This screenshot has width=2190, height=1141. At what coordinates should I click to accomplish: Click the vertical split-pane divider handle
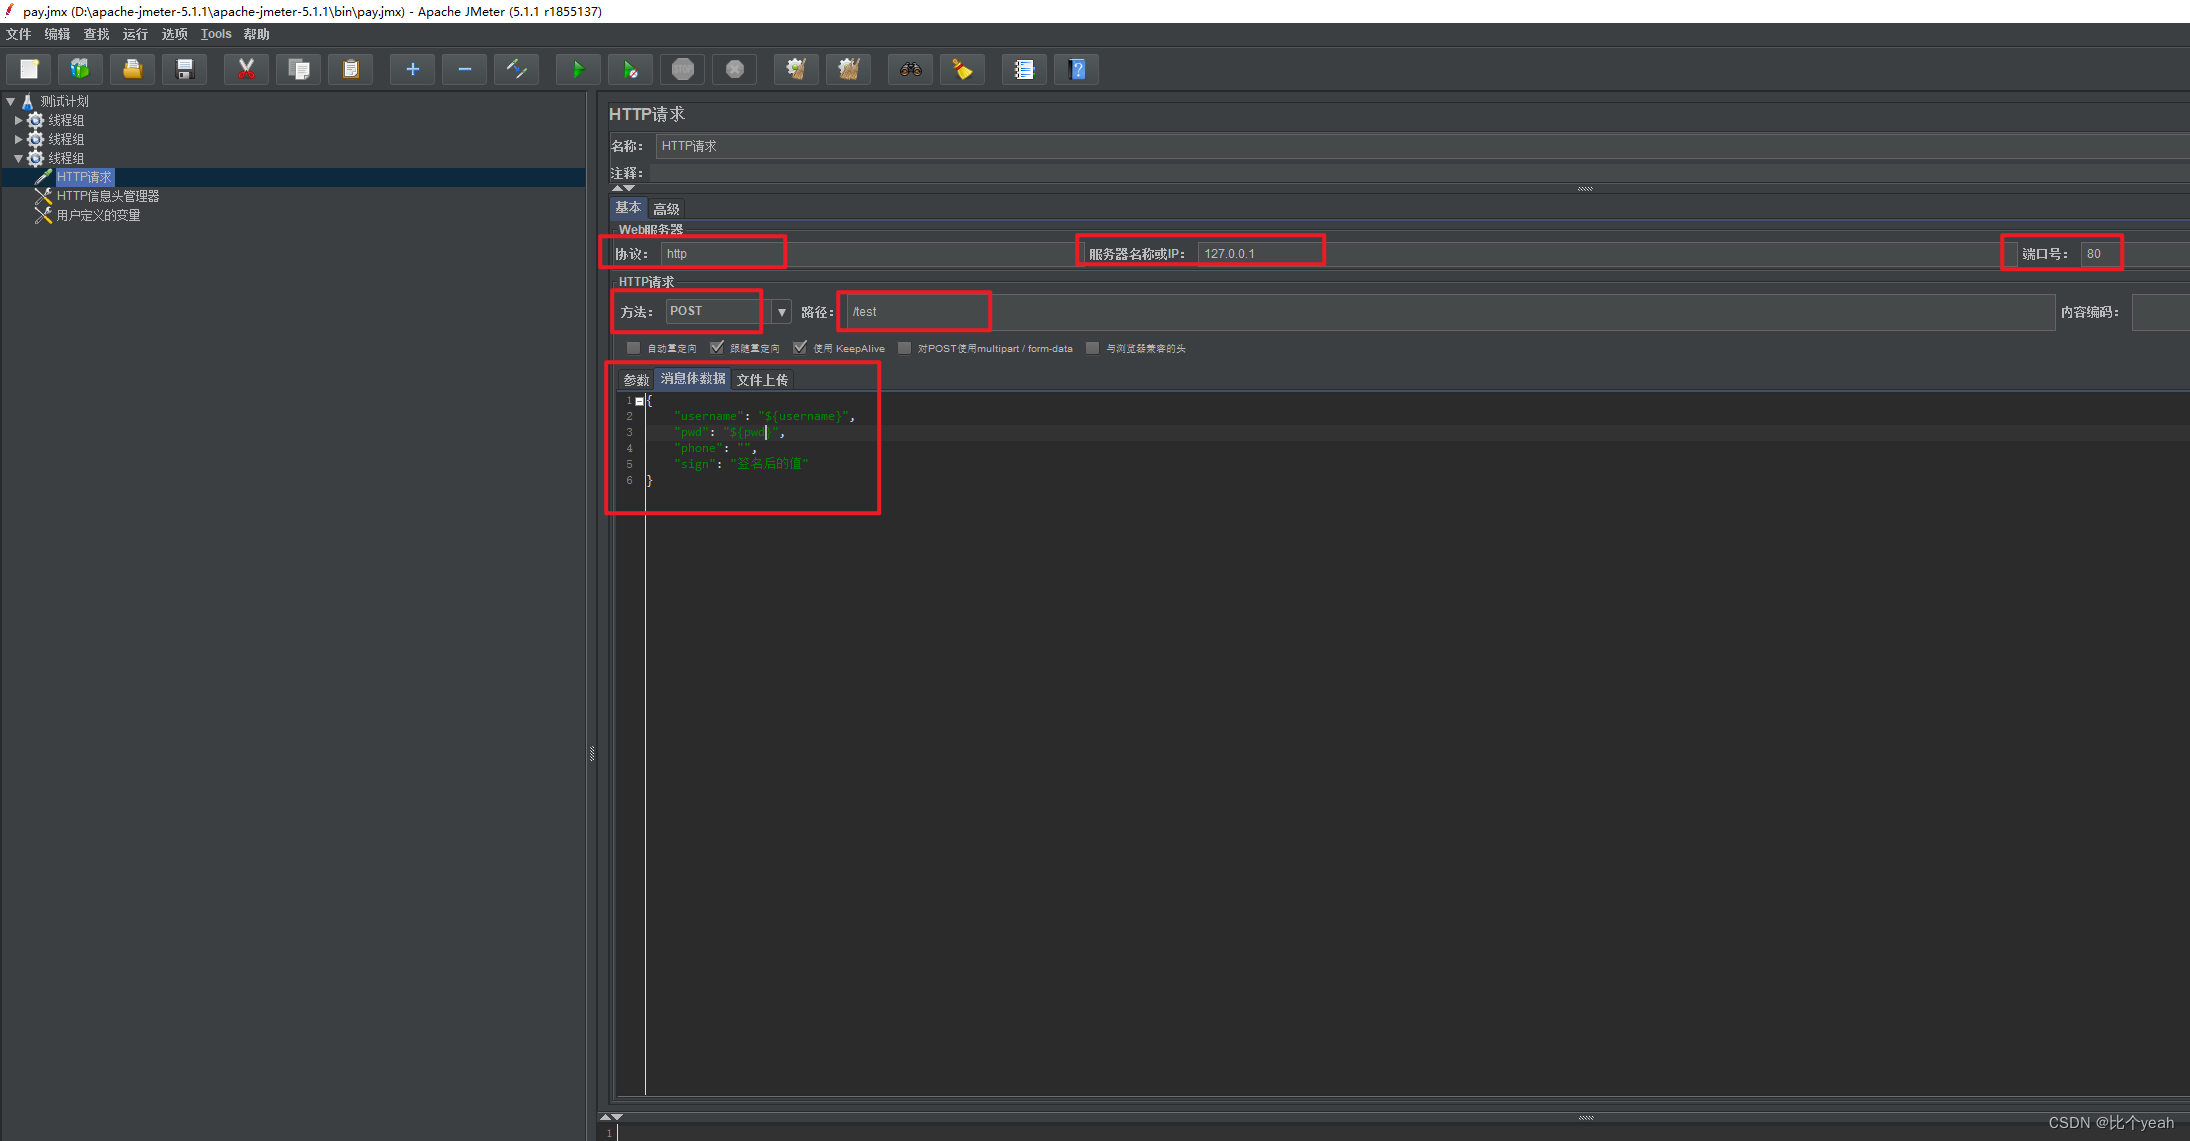click(x=592, y=753)
